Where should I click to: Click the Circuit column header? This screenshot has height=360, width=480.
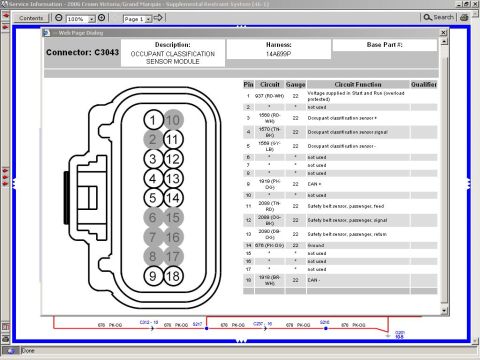pos(270,84)
